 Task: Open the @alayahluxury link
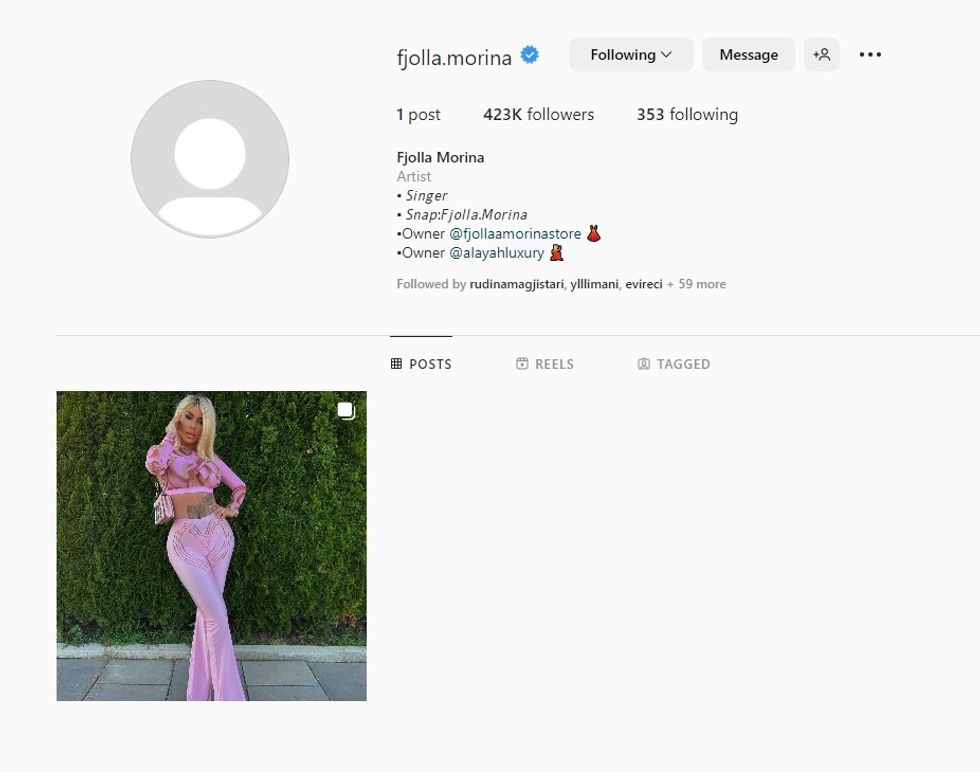(497, 253)
